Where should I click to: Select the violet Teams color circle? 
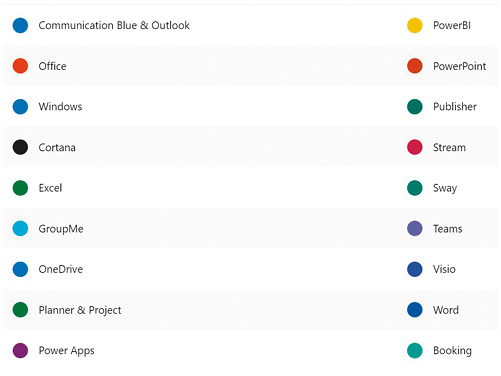[415, 229]
